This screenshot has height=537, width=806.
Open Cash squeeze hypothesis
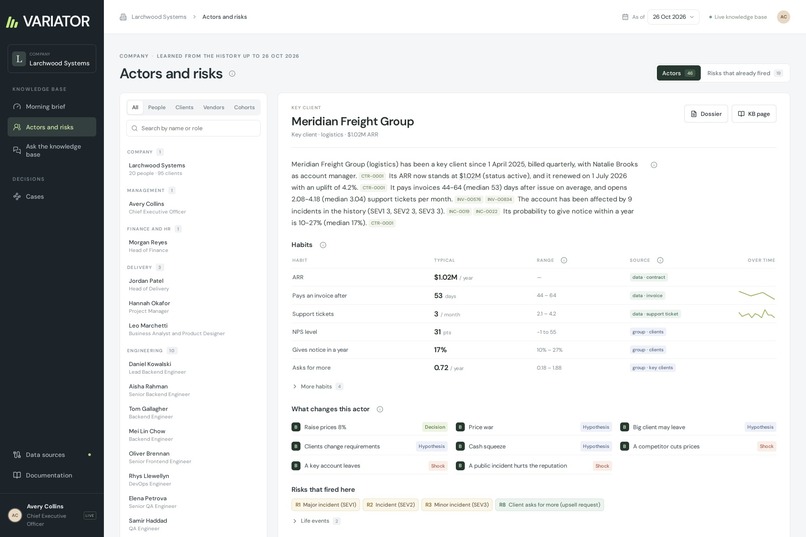point(534,447)
